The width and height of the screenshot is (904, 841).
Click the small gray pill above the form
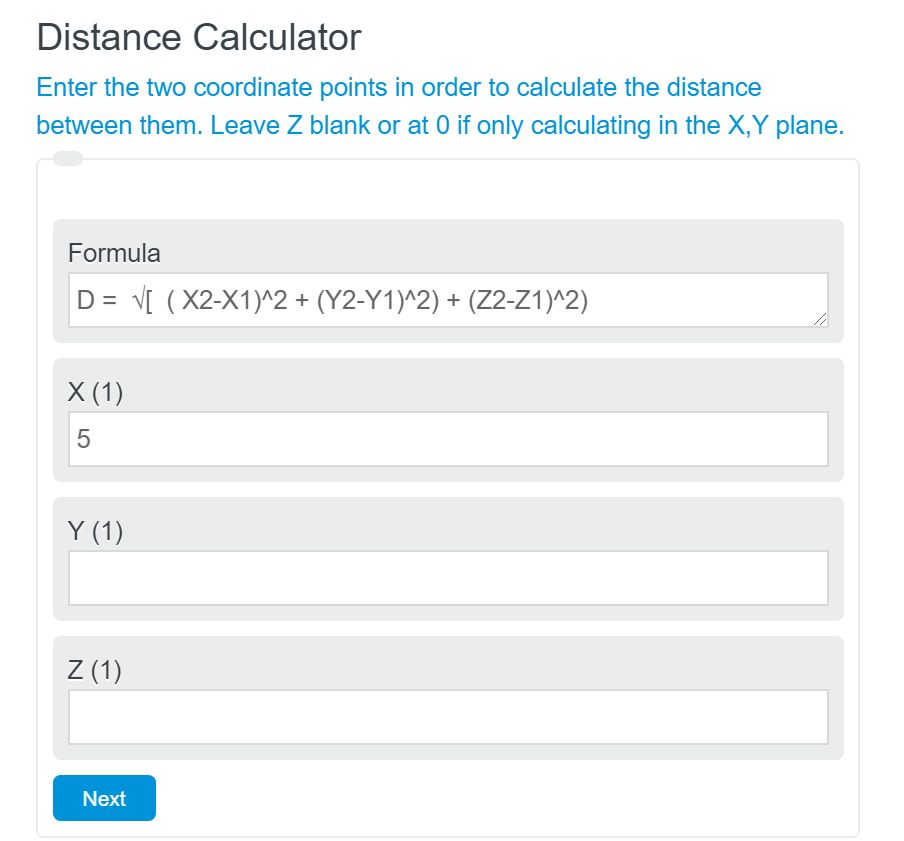(68, 158)
